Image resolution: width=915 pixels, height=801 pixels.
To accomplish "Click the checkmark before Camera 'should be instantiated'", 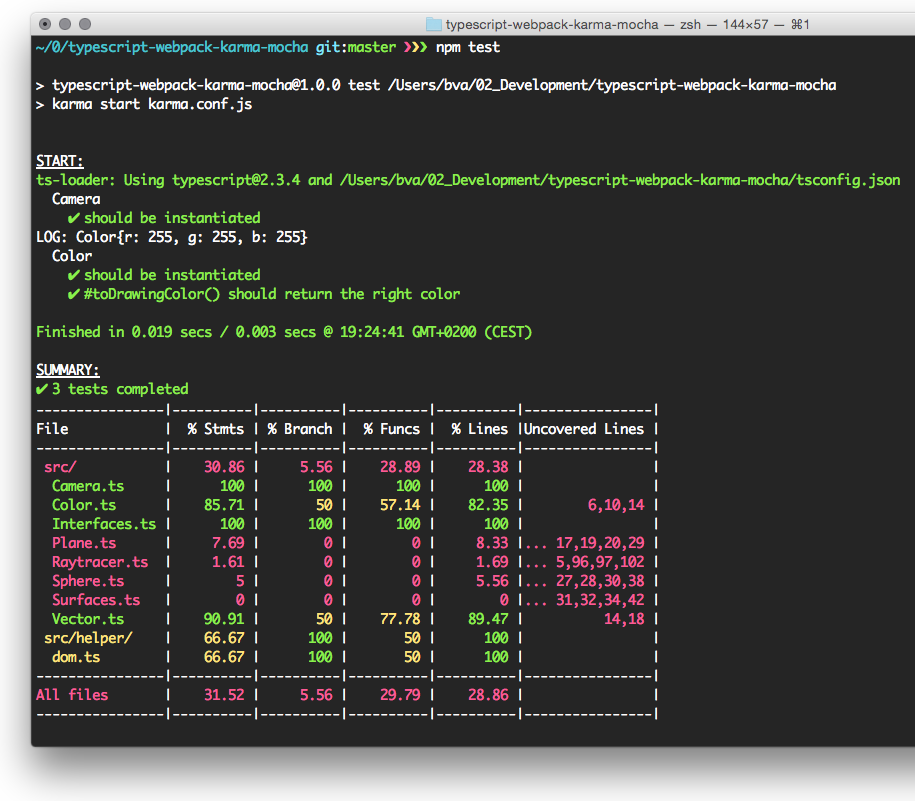I will [74, 218].
